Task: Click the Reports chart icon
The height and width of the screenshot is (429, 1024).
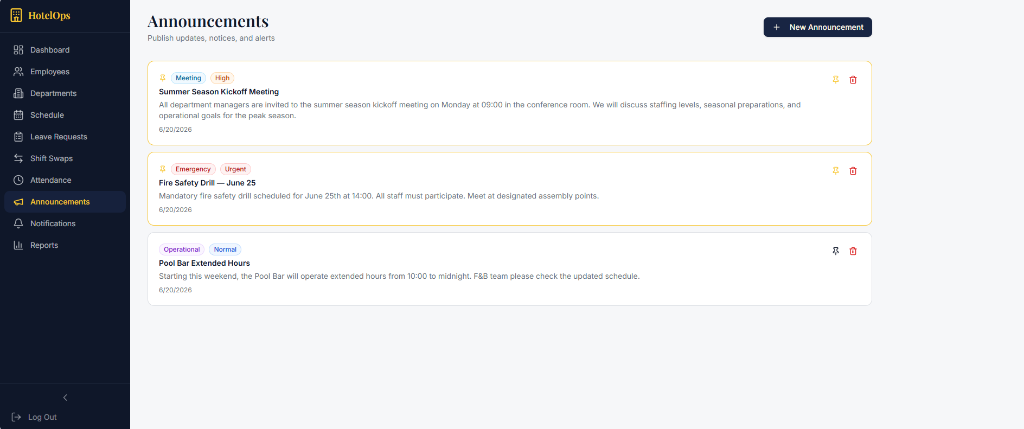Action: [18, 246]
